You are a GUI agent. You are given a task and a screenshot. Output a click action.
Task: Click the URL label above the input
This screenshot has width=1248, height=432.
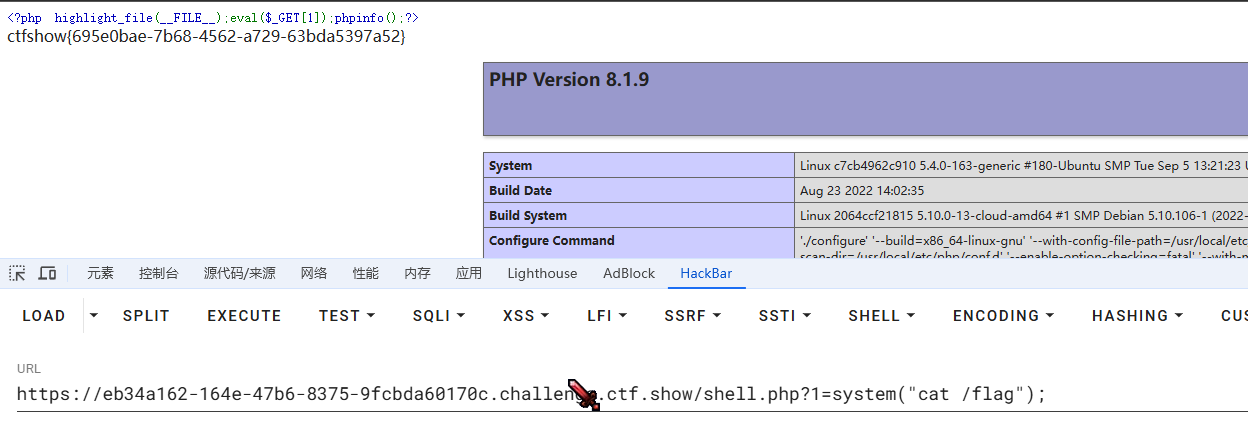coord(29,369)
